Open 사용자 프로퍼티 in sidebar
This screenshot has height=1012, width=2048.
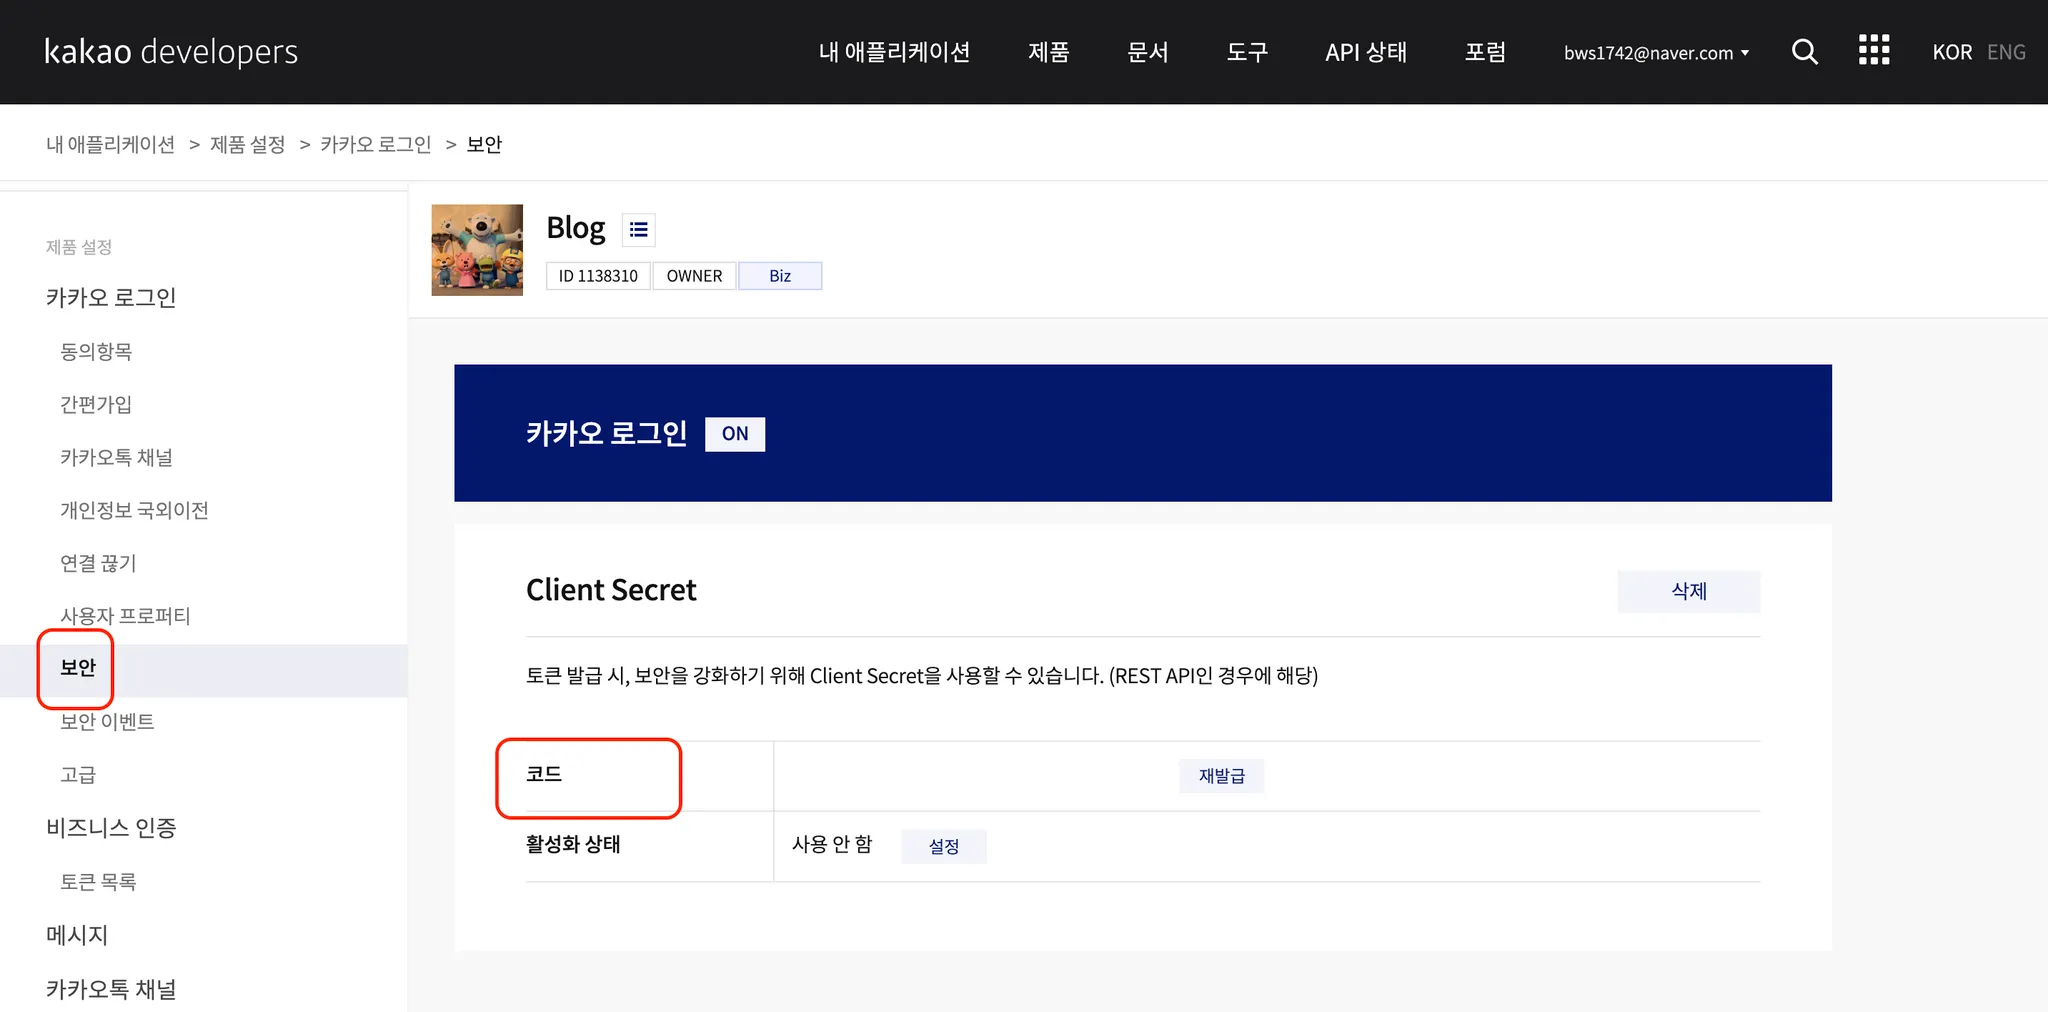(125, 617)
